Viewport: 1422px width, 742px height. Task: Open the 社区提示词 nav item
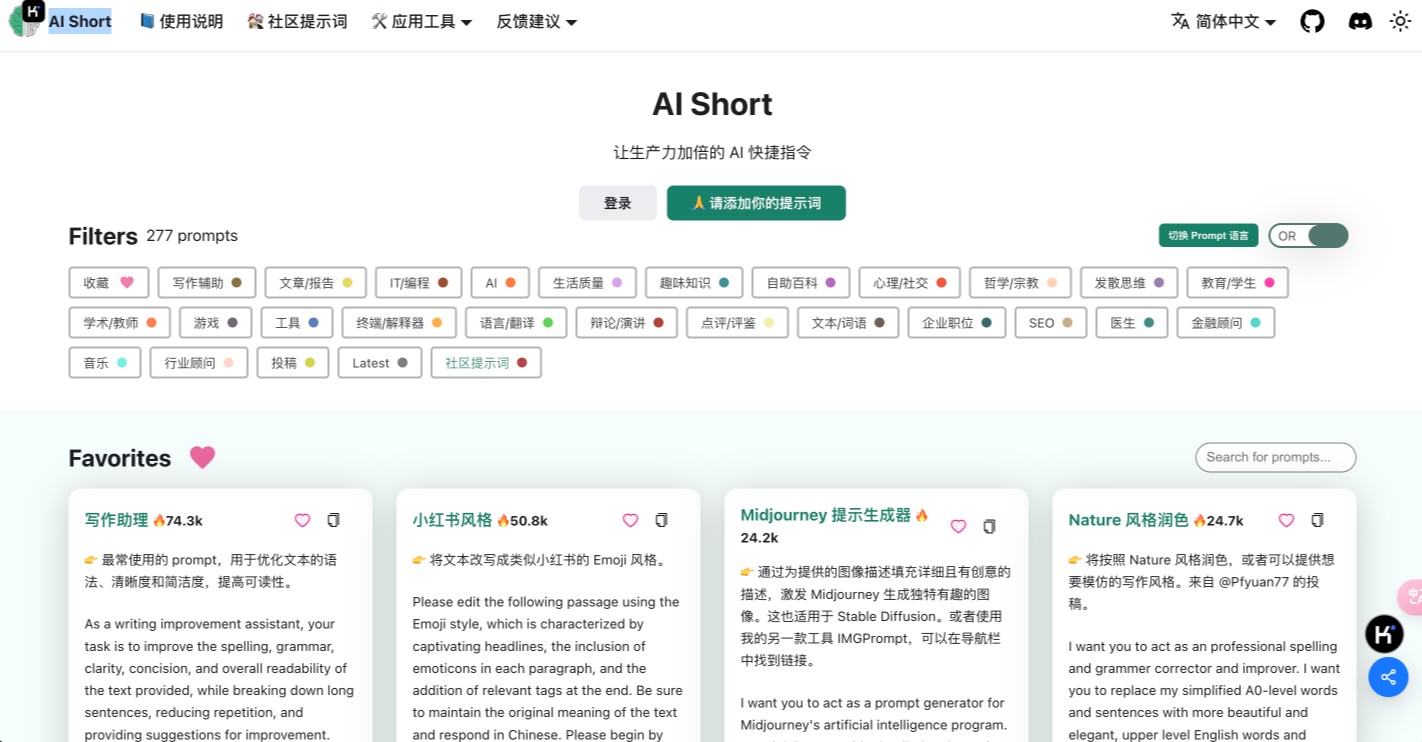tap(297, 21)
